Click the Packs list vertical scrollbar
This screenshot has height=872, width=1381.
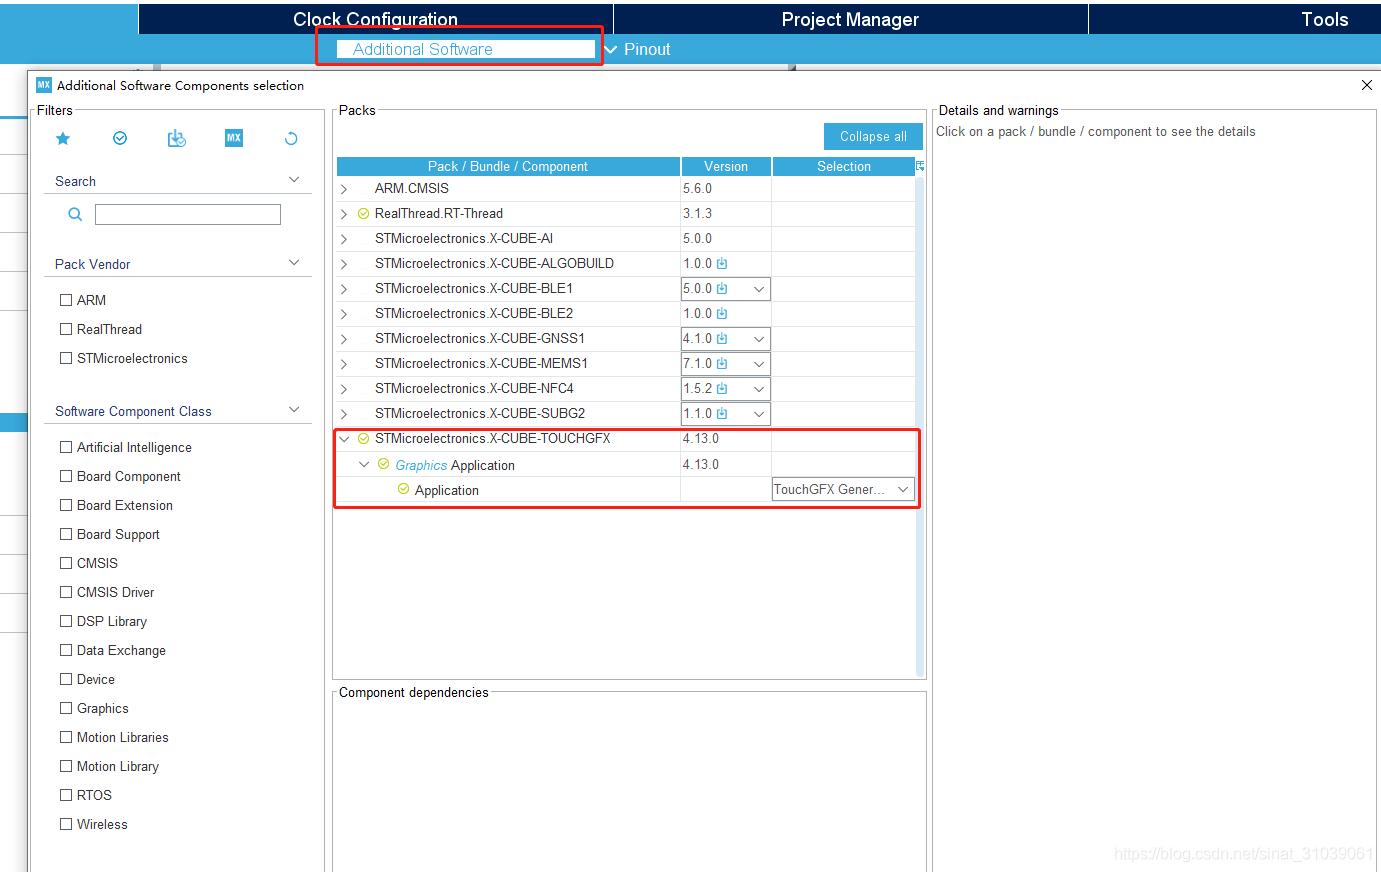click(920, 427)
